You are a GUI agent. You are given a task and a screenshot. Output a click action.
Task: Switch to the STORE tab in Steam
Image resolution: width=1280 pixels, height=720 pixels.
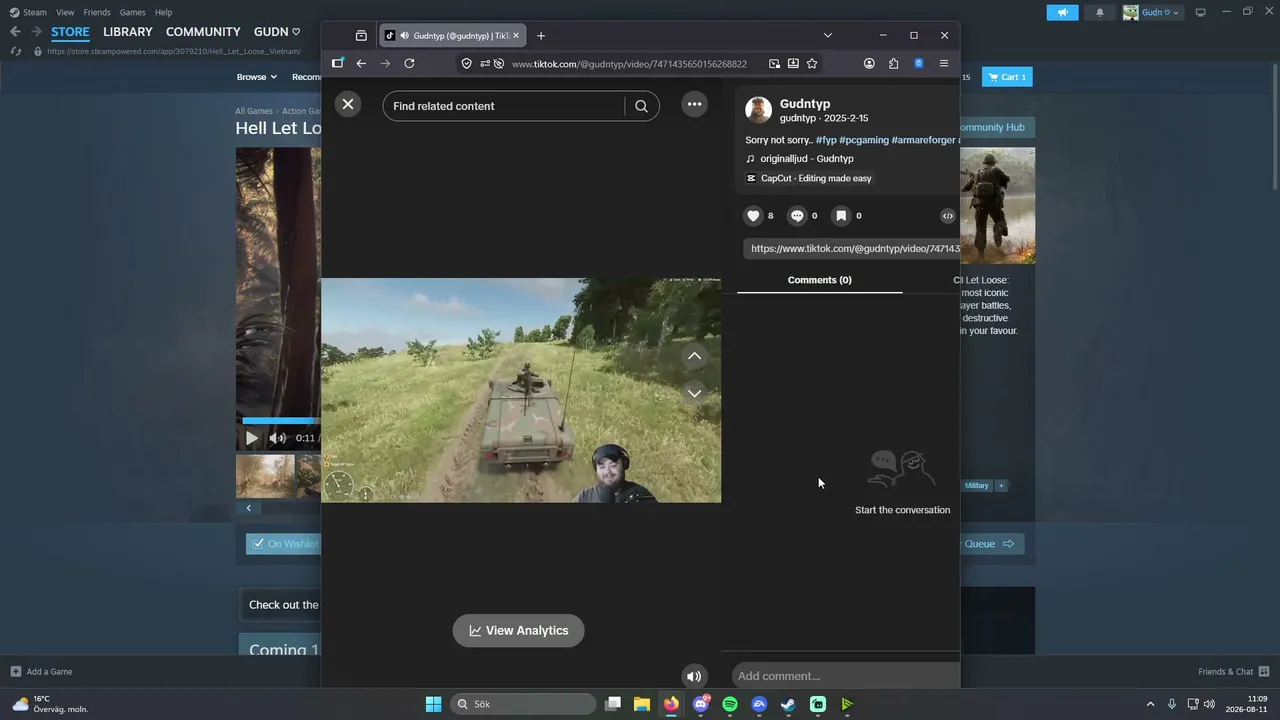coord(70,32)
